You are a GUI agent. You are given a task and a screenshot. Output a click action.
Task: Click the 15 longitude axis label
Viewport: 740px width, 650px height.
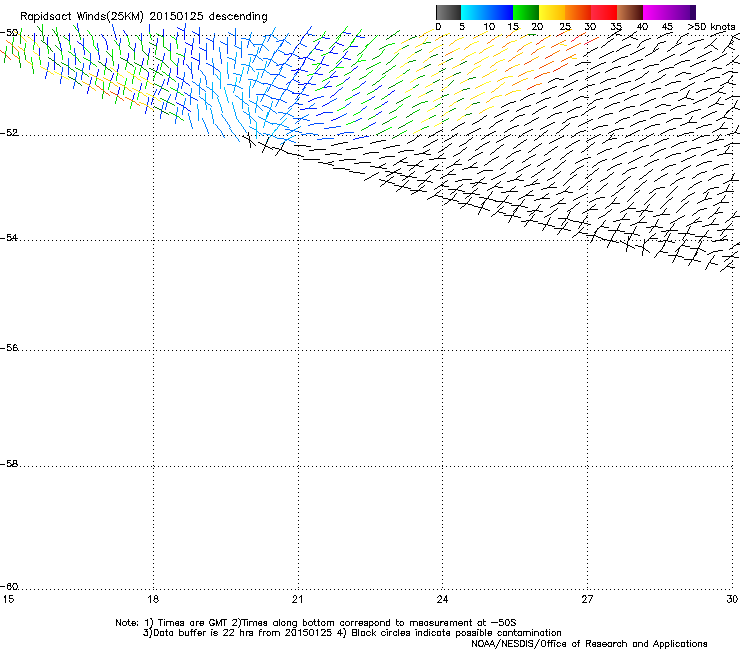click(8, 599)
